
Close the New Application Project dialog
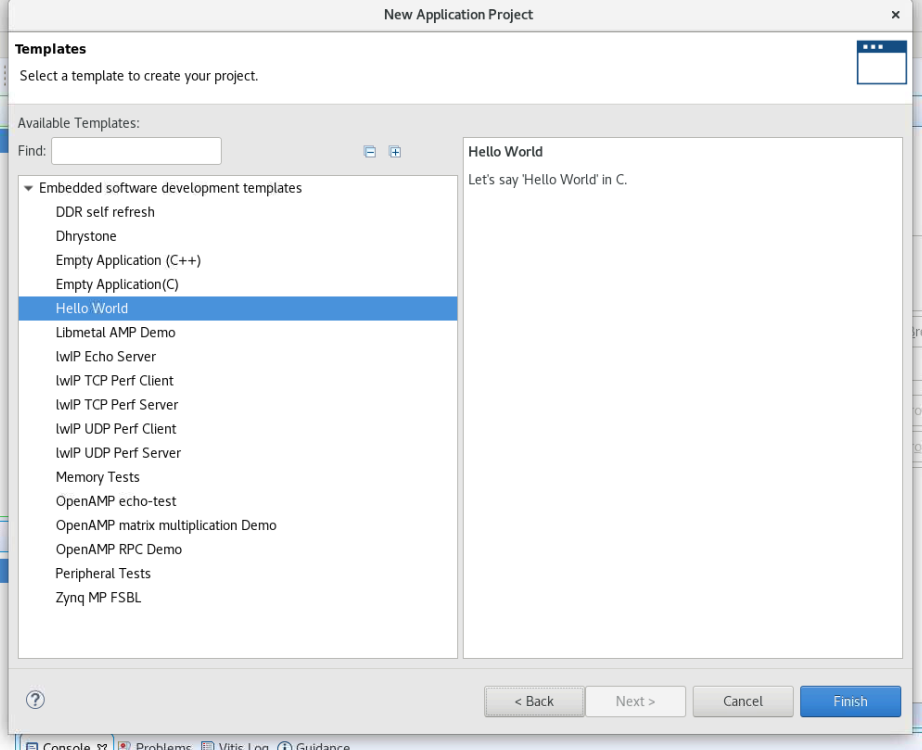(x=895, y=15)
